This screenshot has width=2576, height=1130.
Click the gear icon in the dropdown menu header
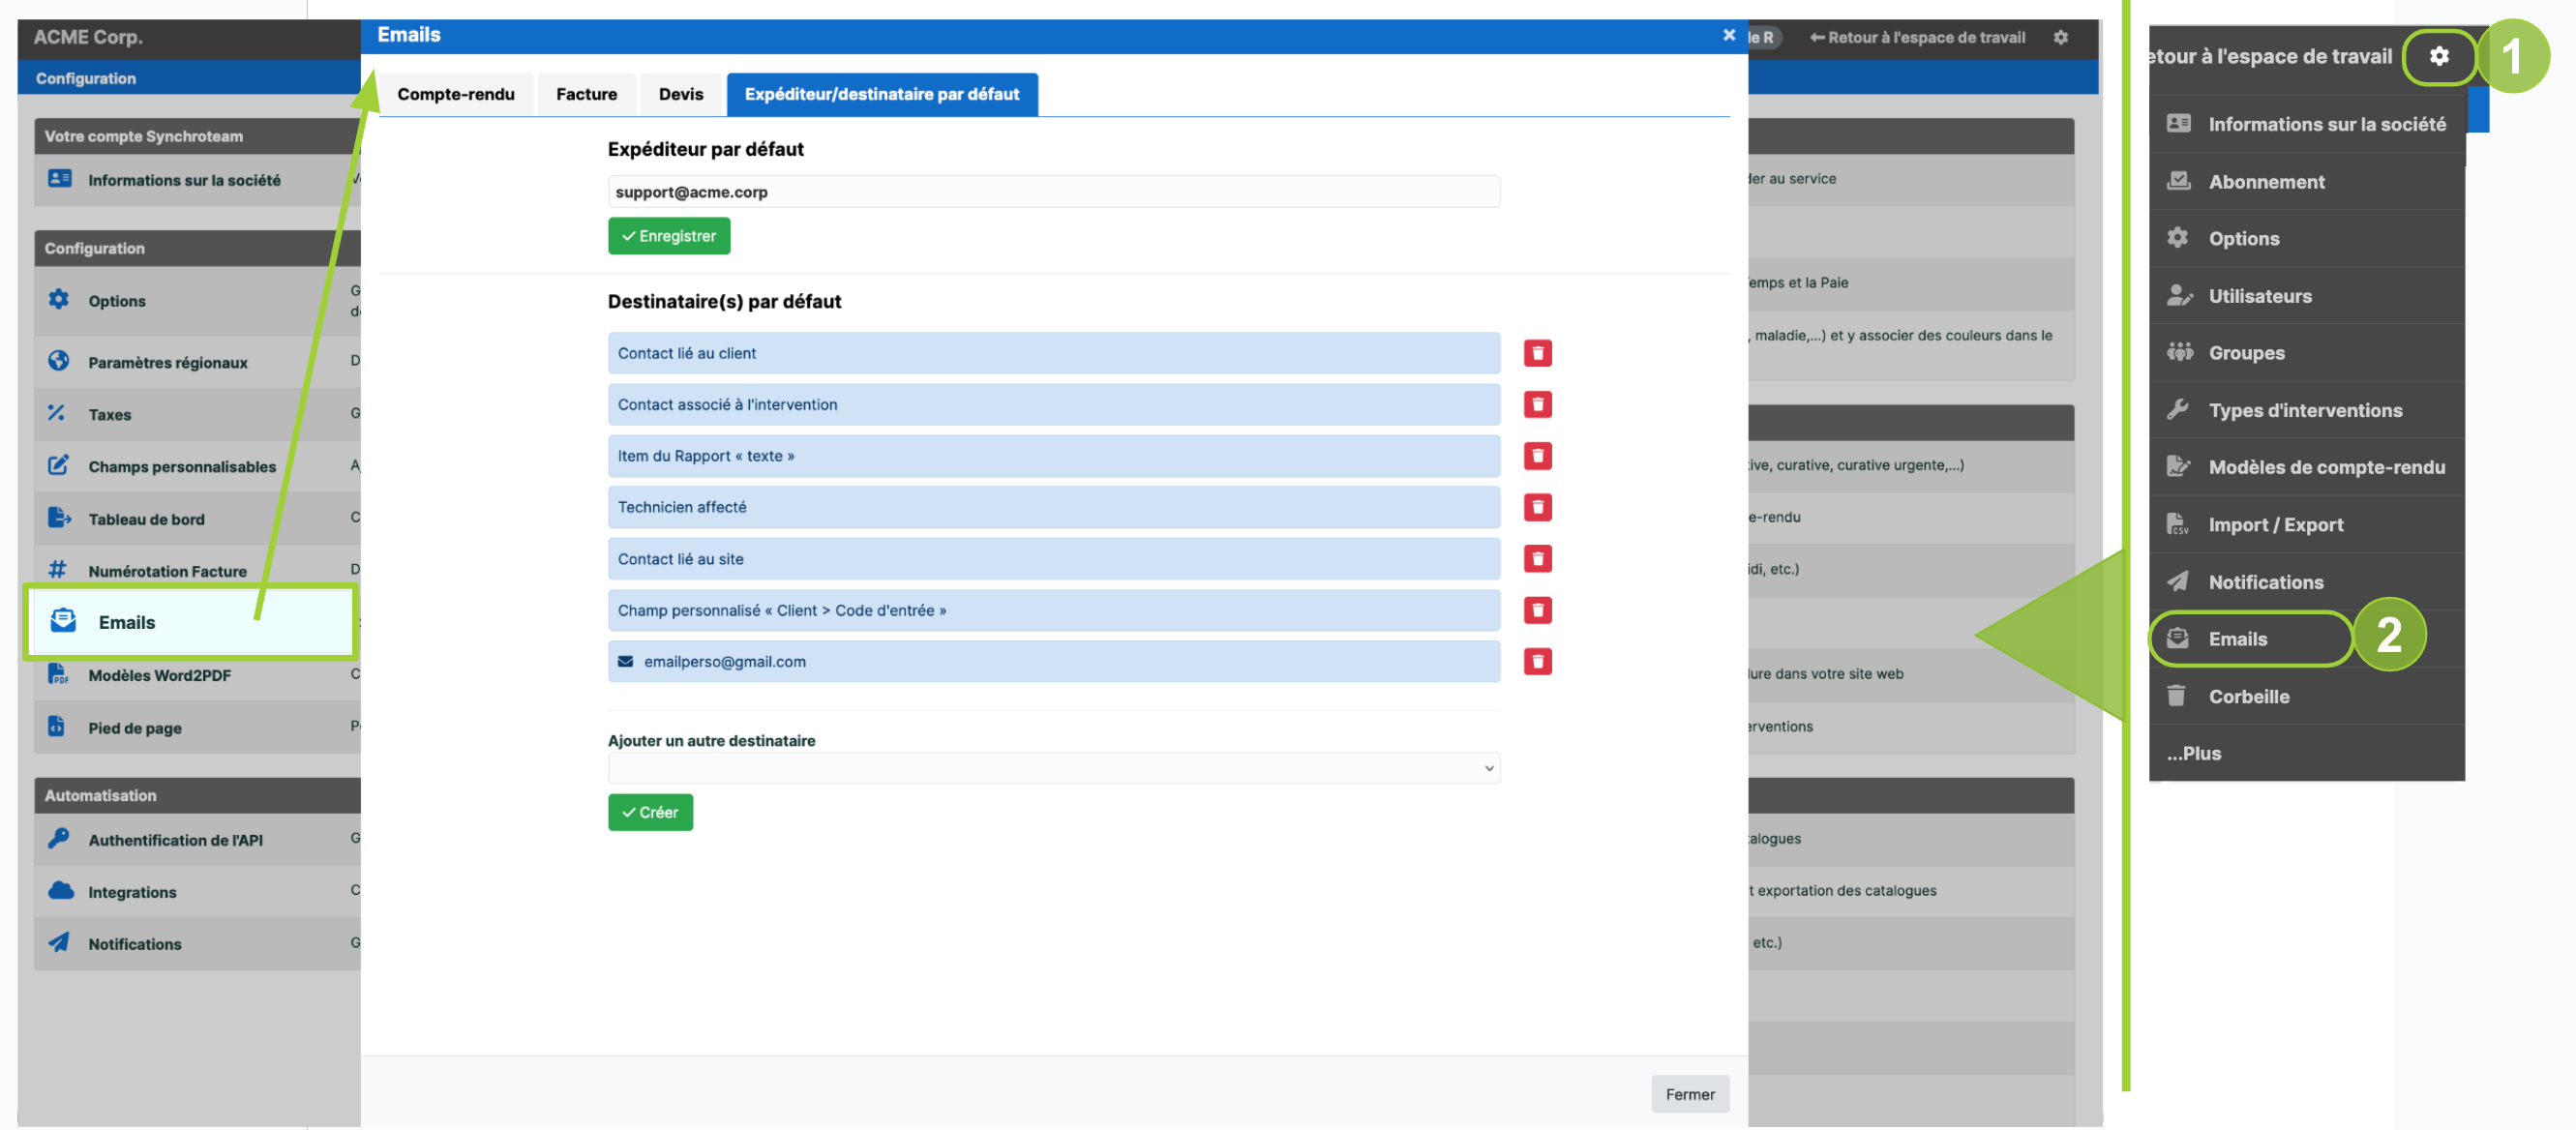tap(2439, 56)
